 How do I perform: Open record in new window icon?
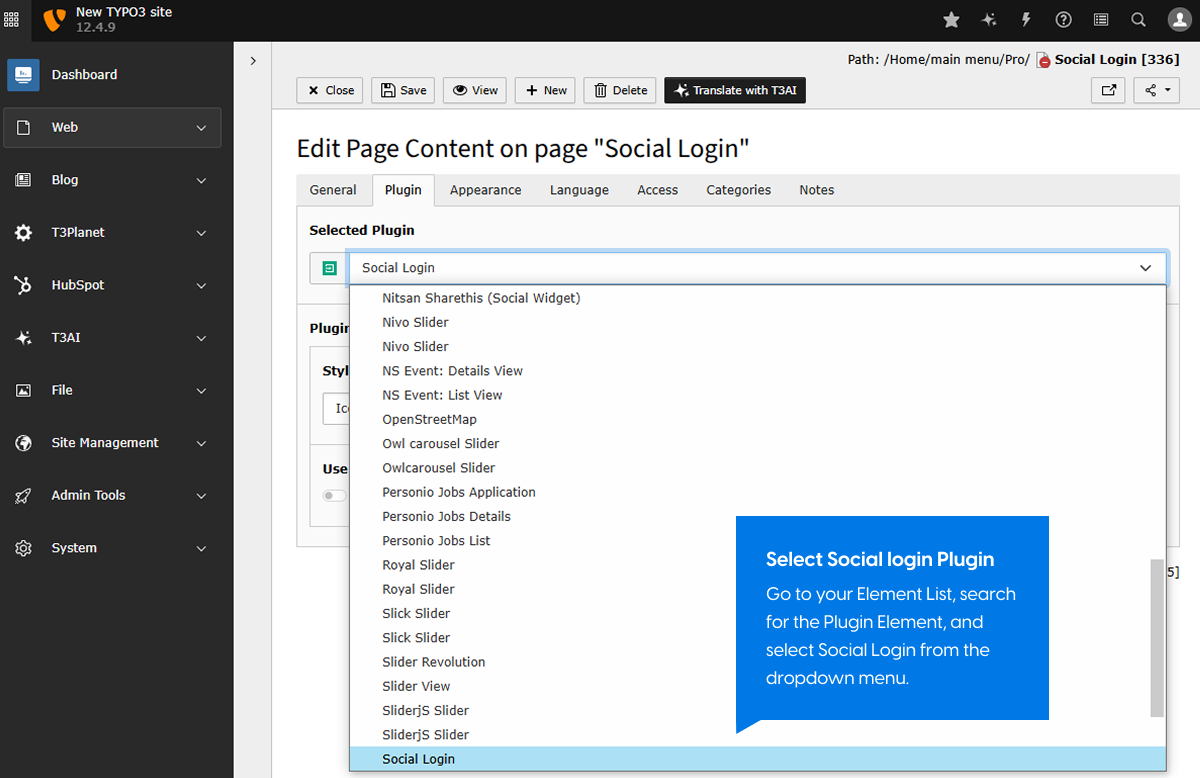[x=1108, y=90]
